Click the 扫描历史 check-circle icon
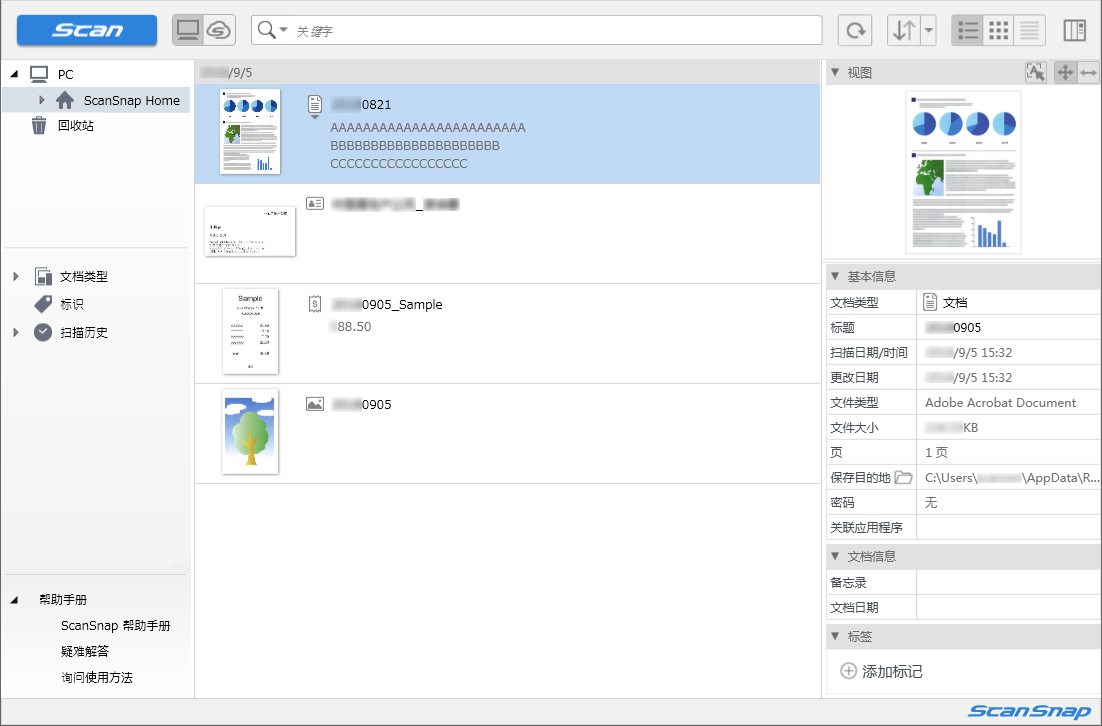Image resolution: width=1102 pixels, height=726 pixels. click(x=43, y=332)
